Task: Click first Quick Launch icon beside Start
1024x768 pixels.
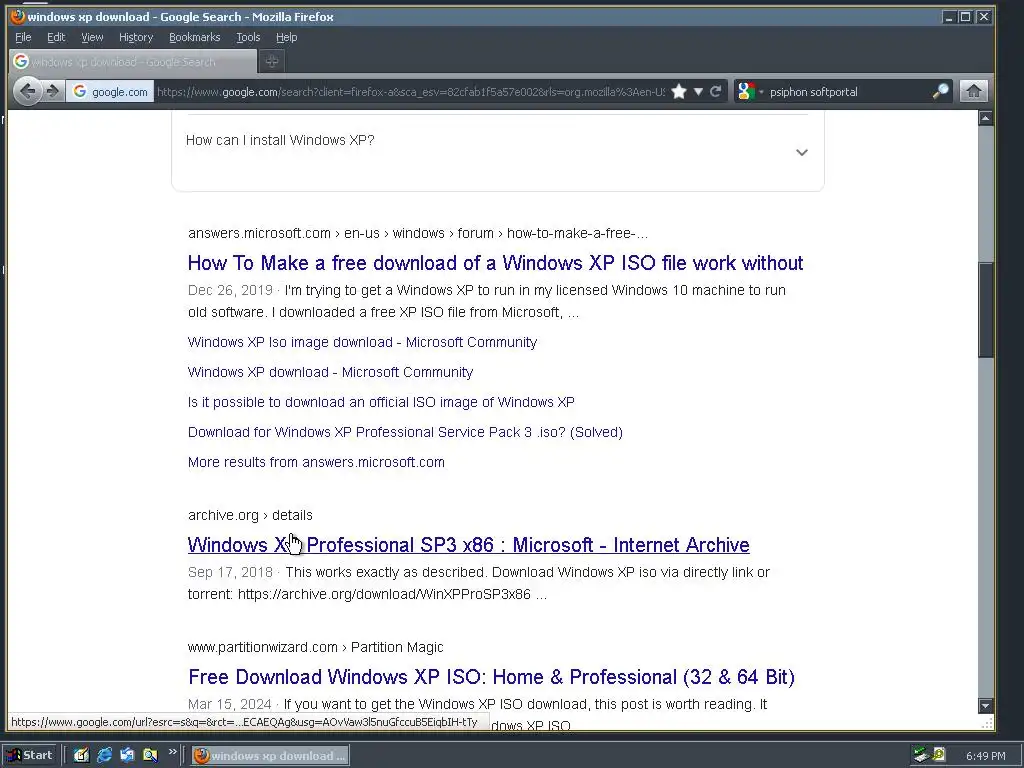Action: (81, 755)
